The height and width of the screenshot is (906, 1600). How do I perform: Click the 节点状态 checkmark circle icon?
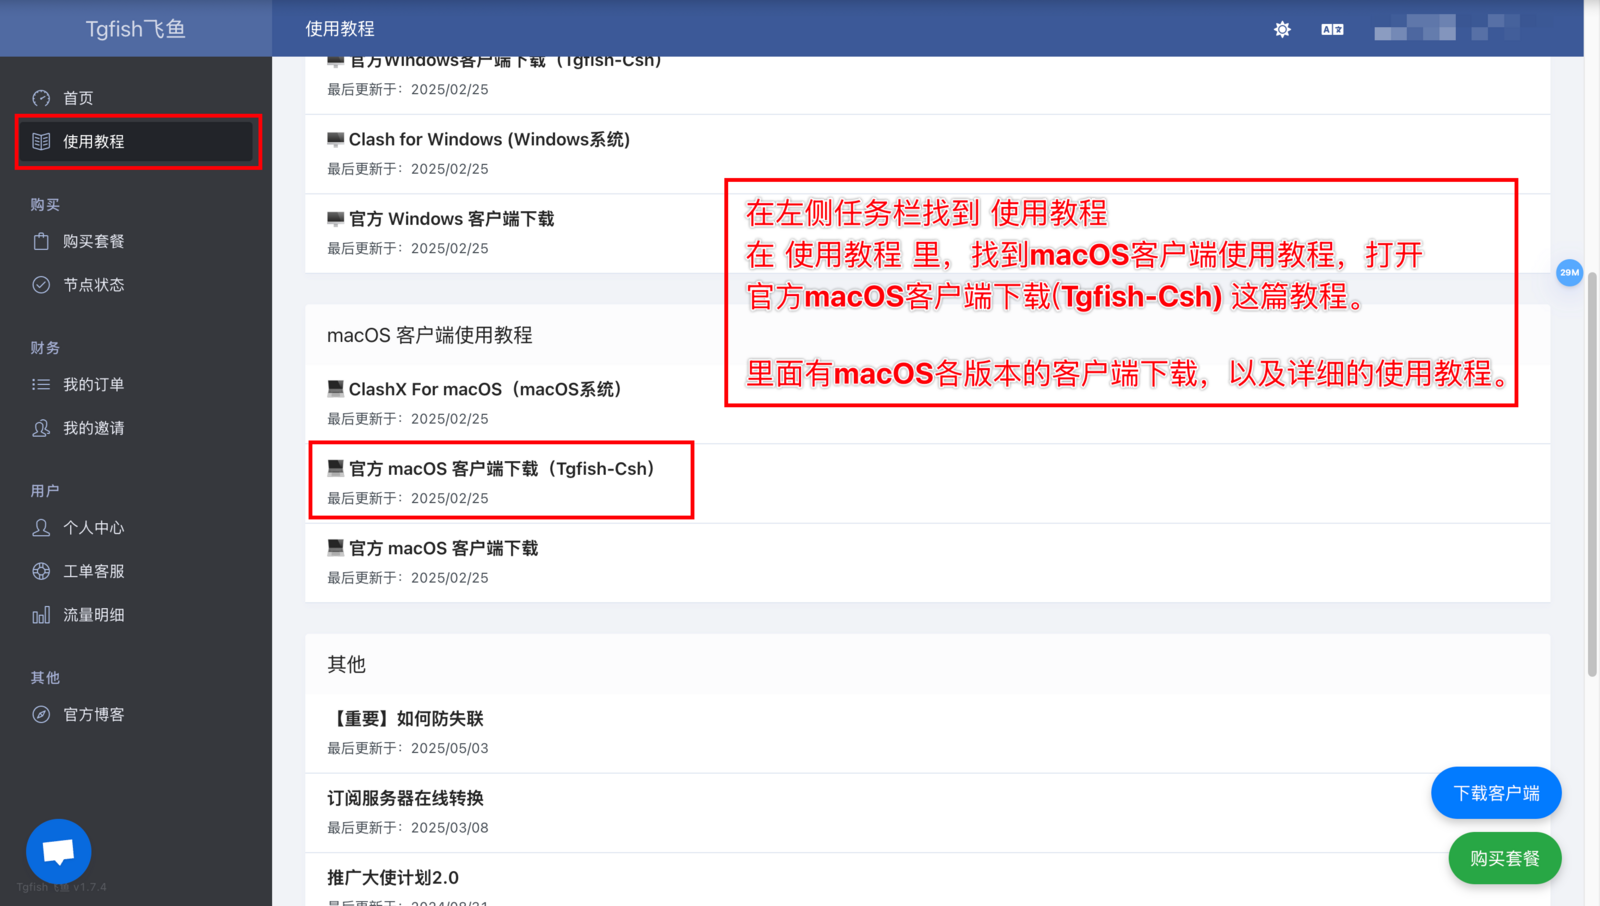pos(41,285)
